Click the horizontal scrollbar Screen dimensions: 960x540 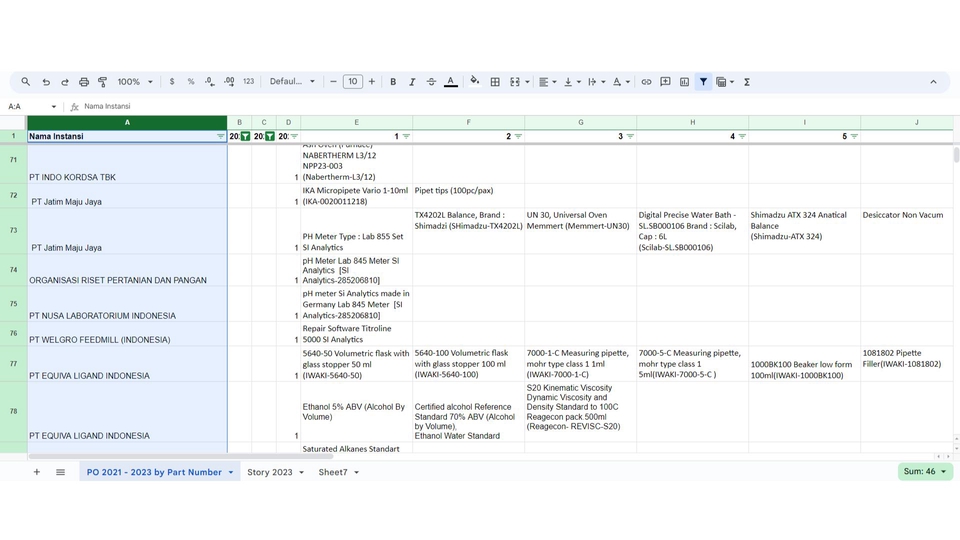point(181,456)
